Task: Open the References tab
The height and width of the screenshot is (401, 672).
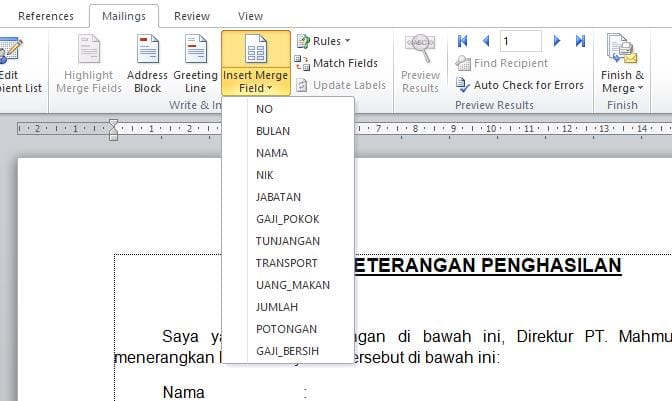Action: click(46, 16)
